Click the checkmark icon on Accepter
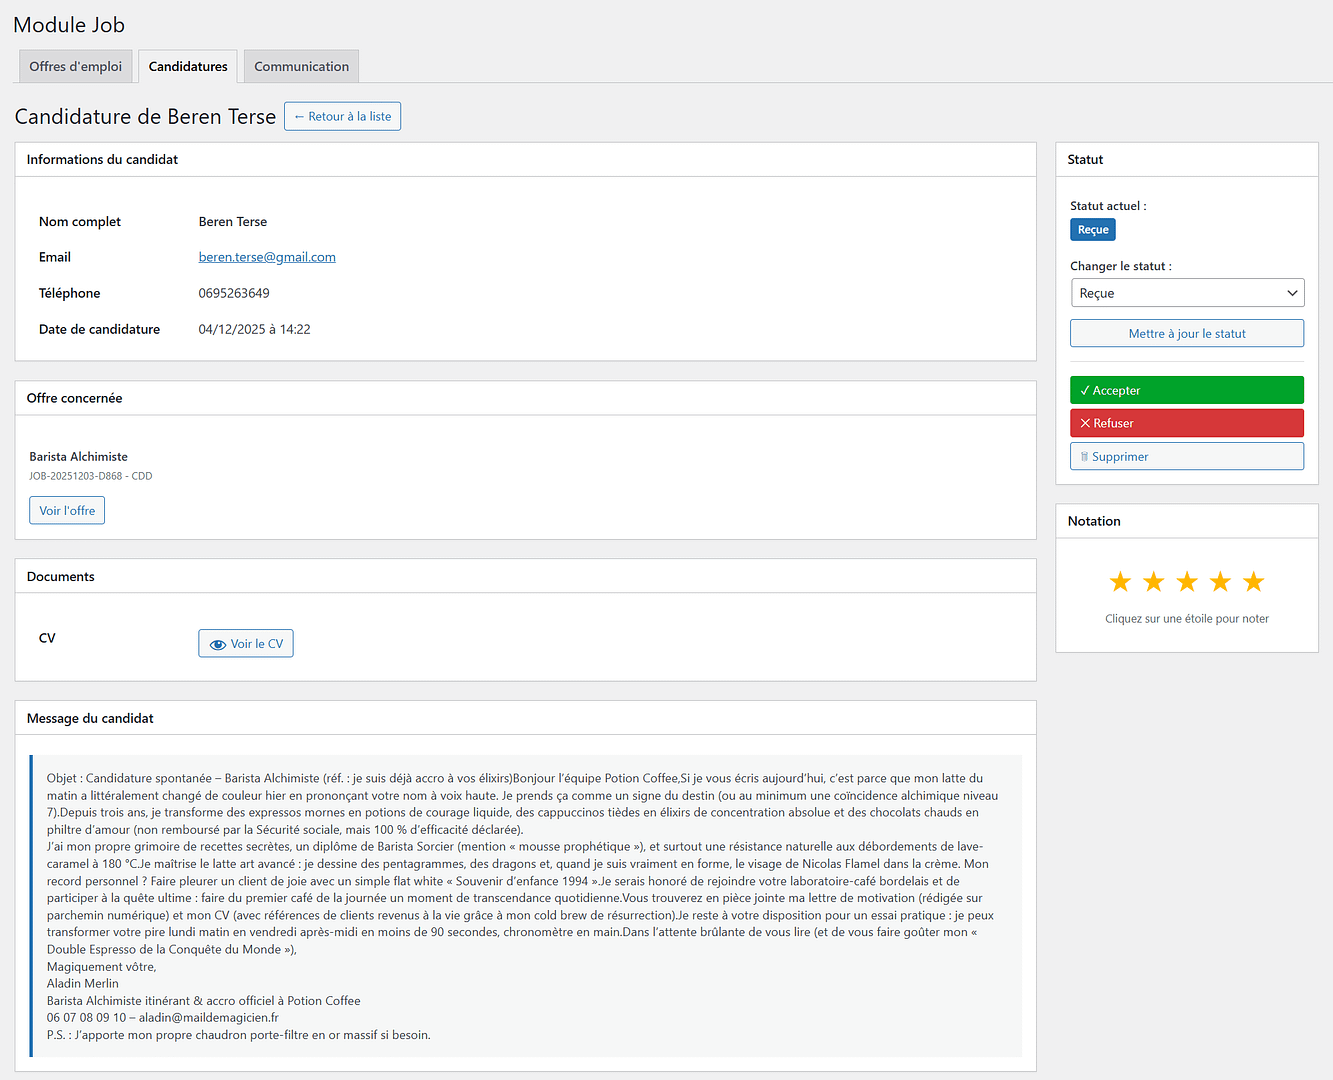 click(1085, 391)
